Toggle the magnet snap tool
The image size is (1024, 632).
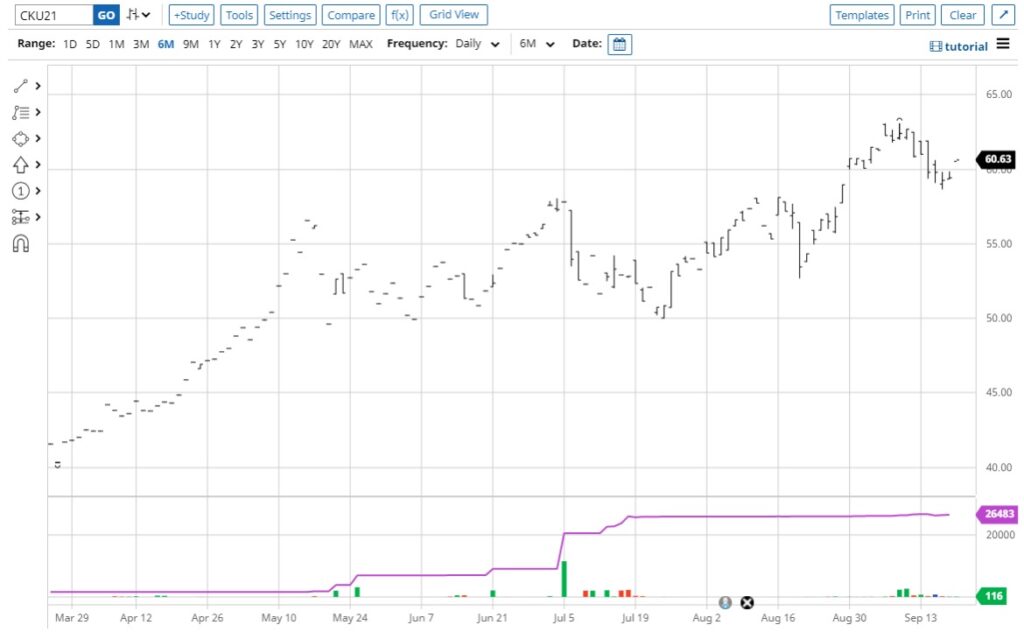point(20,244)
